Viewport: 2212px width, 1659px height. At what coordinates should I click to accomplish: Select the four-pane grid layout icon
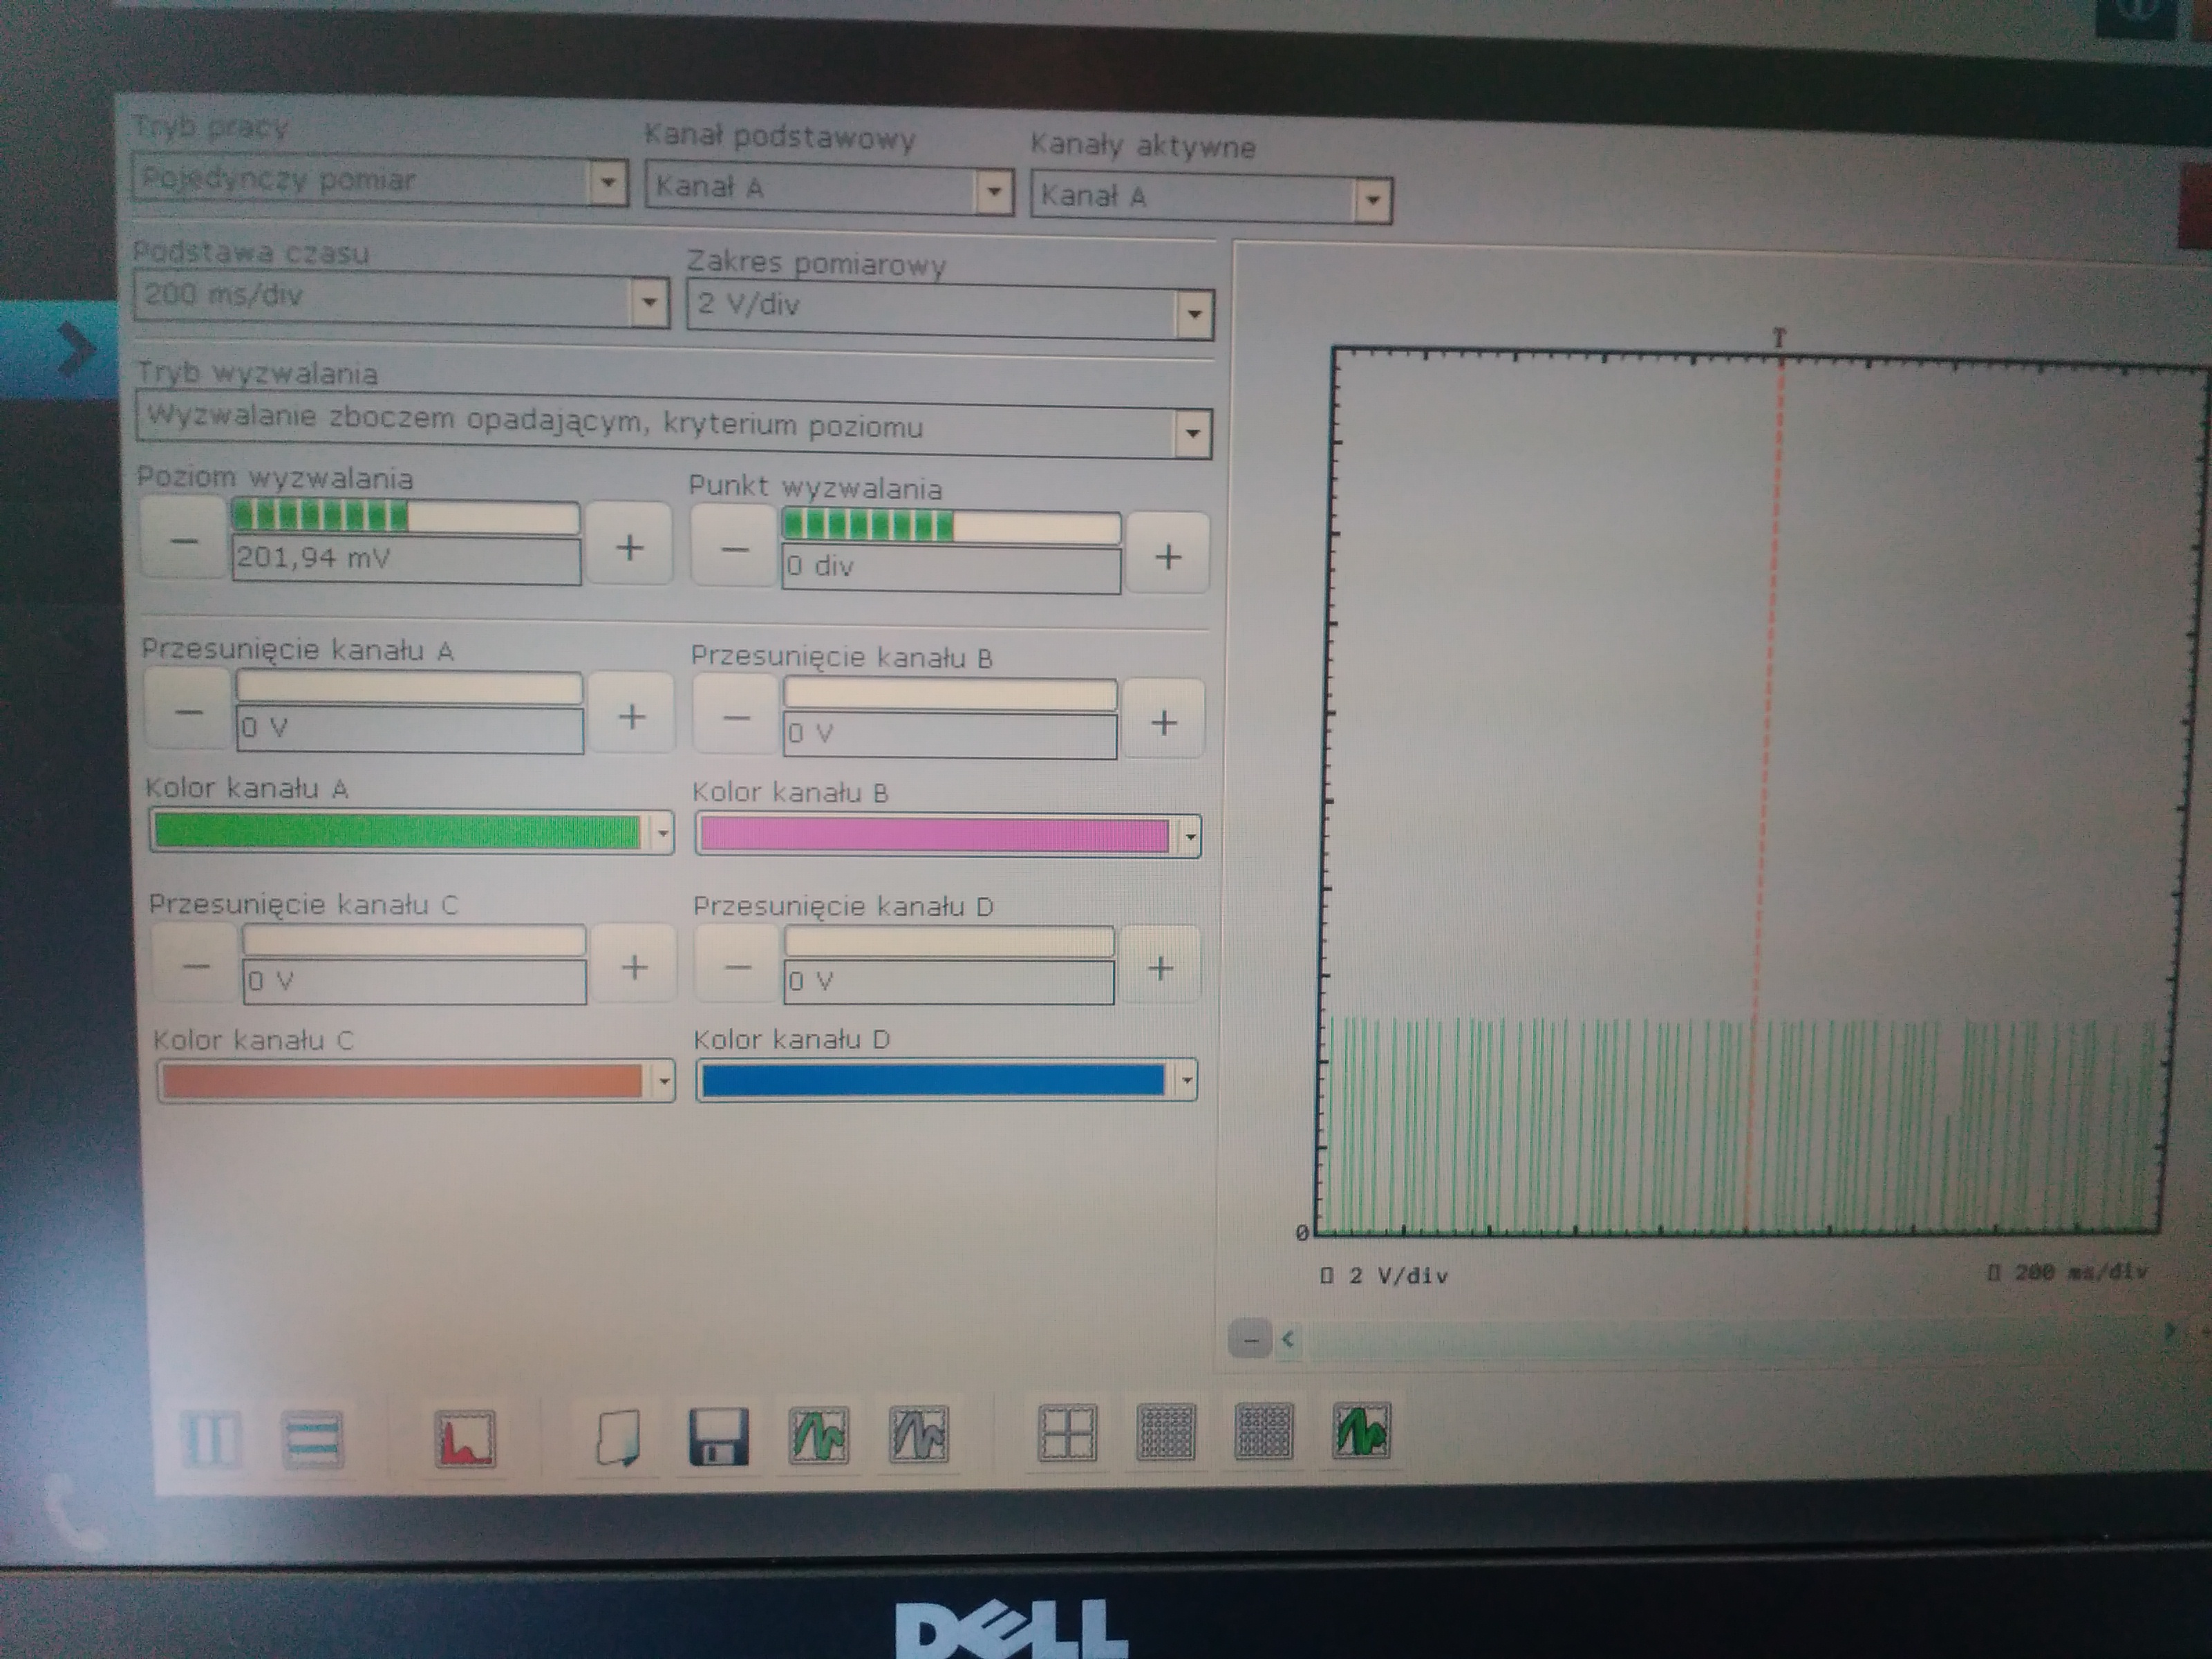click(1067, 1433)
